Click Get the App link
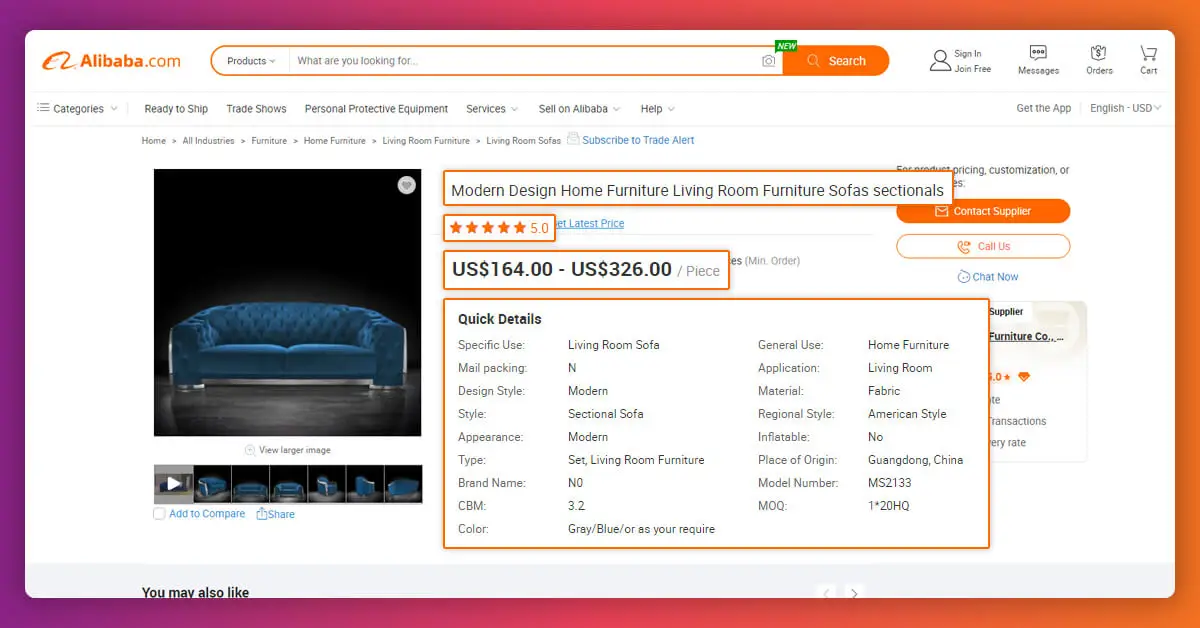The height and width of the screenshot is (628, 1200). [1043, 108]
